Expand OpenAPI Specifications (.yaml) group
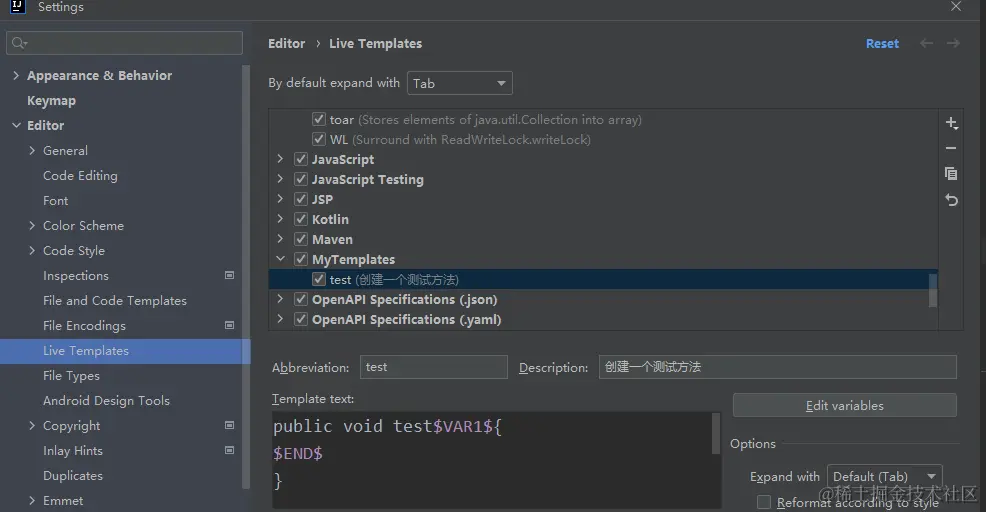 coord(280,320)
